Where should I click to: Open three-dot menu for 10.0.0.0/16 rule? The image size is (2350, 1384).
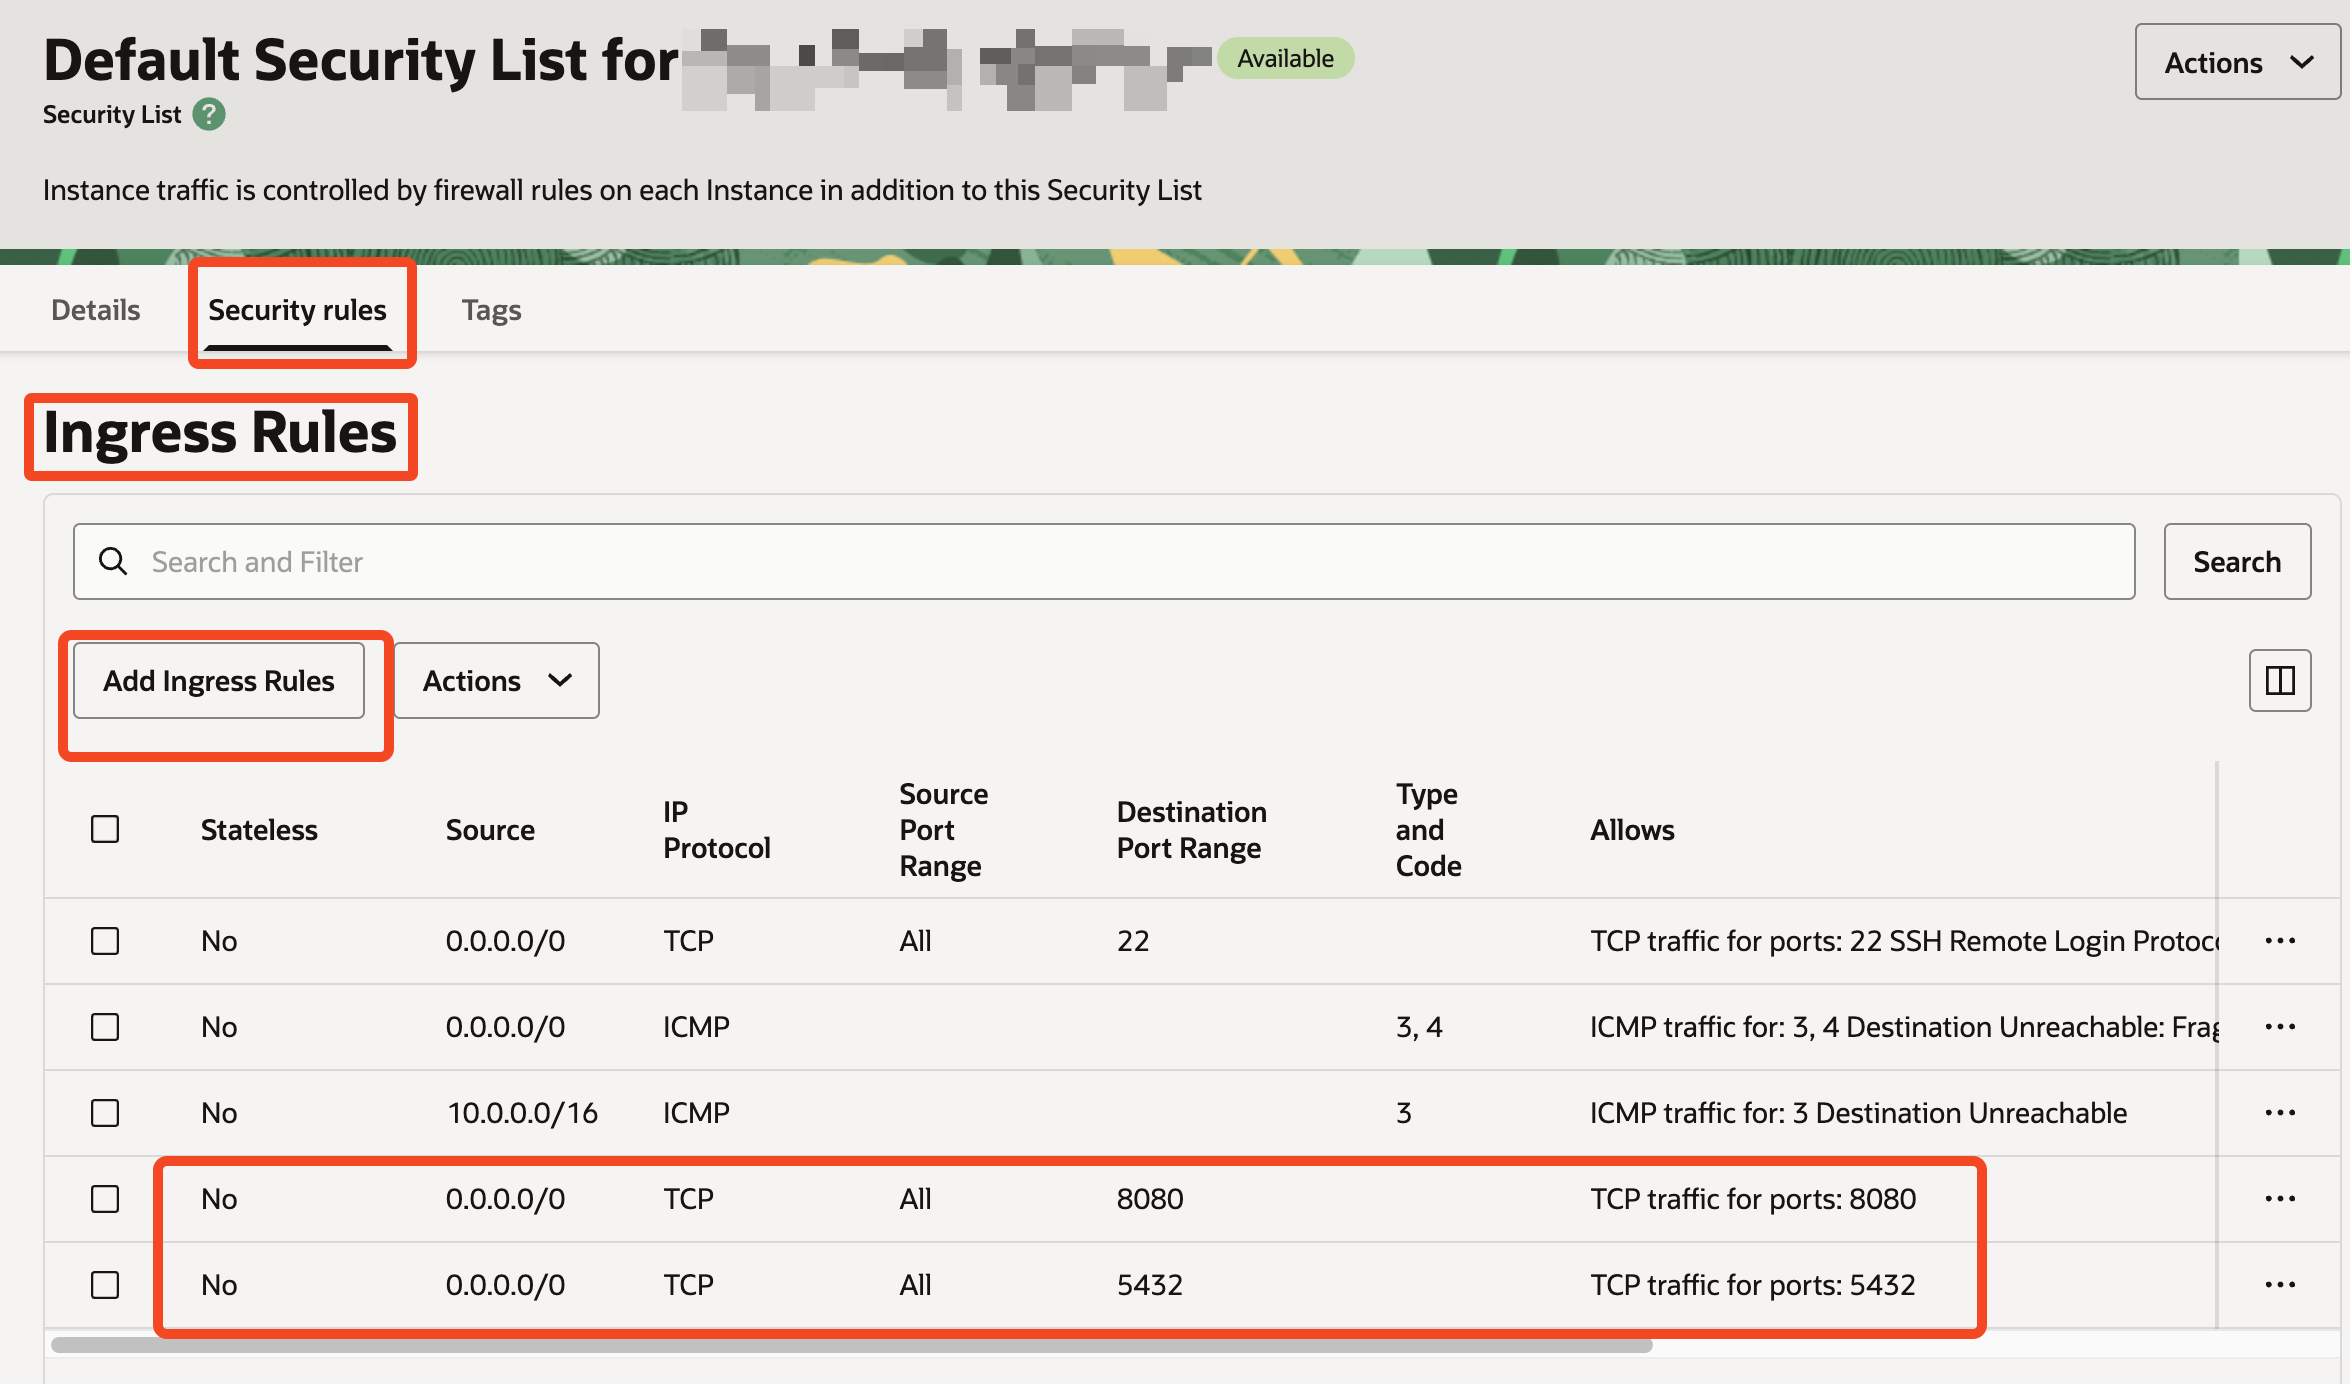coord(2279,1113)
